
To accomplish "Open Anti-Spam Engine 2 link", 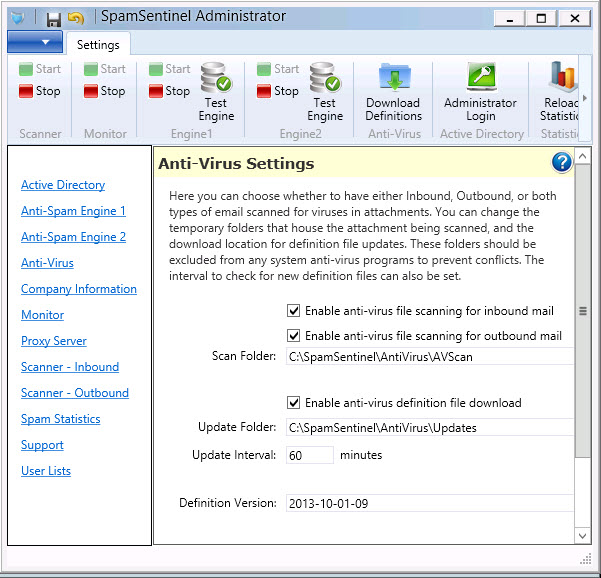I will coord(73,237).
